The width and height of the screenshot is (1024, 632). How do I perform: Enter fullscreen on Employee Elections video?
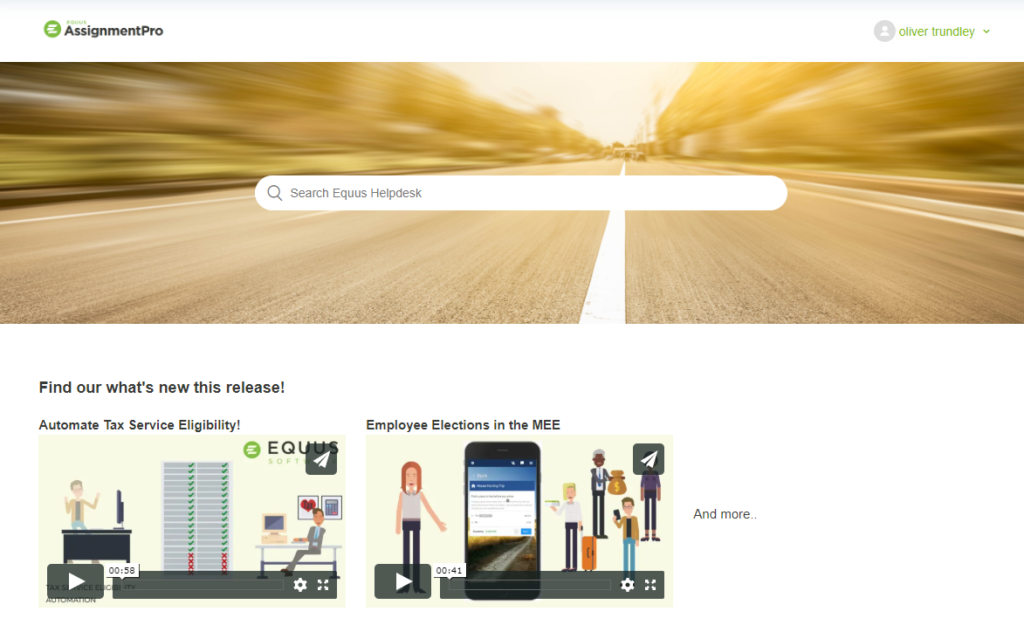click(x=650, y=585)
